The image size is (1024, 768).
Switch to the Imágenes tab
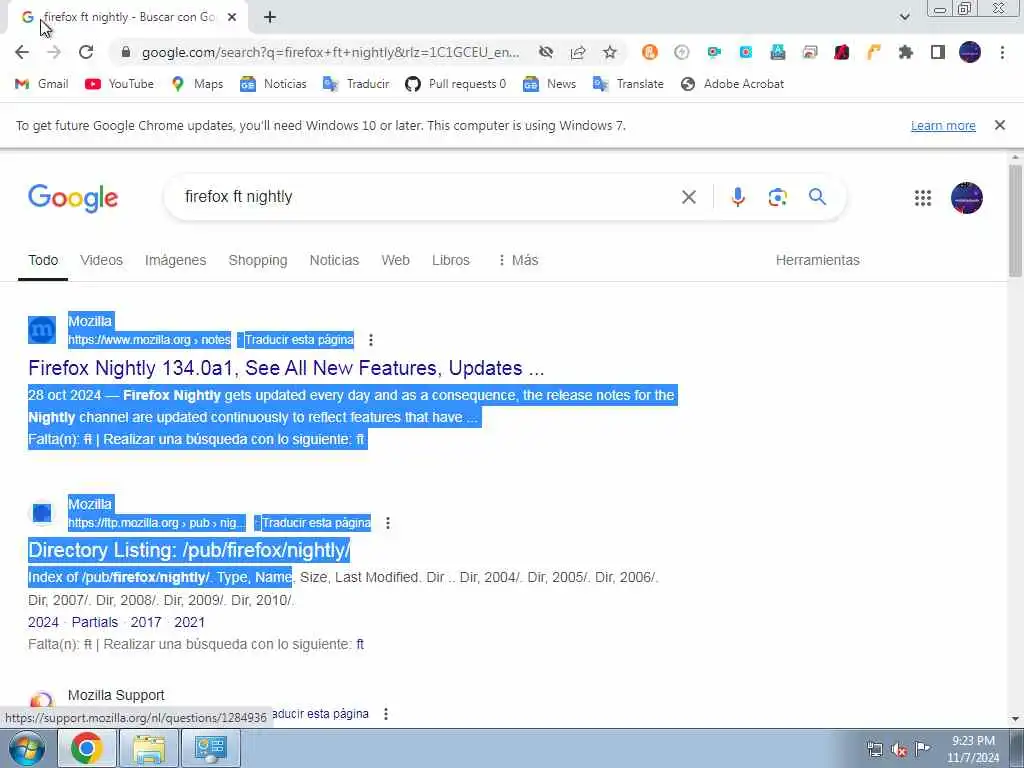[x=175, y=260]
